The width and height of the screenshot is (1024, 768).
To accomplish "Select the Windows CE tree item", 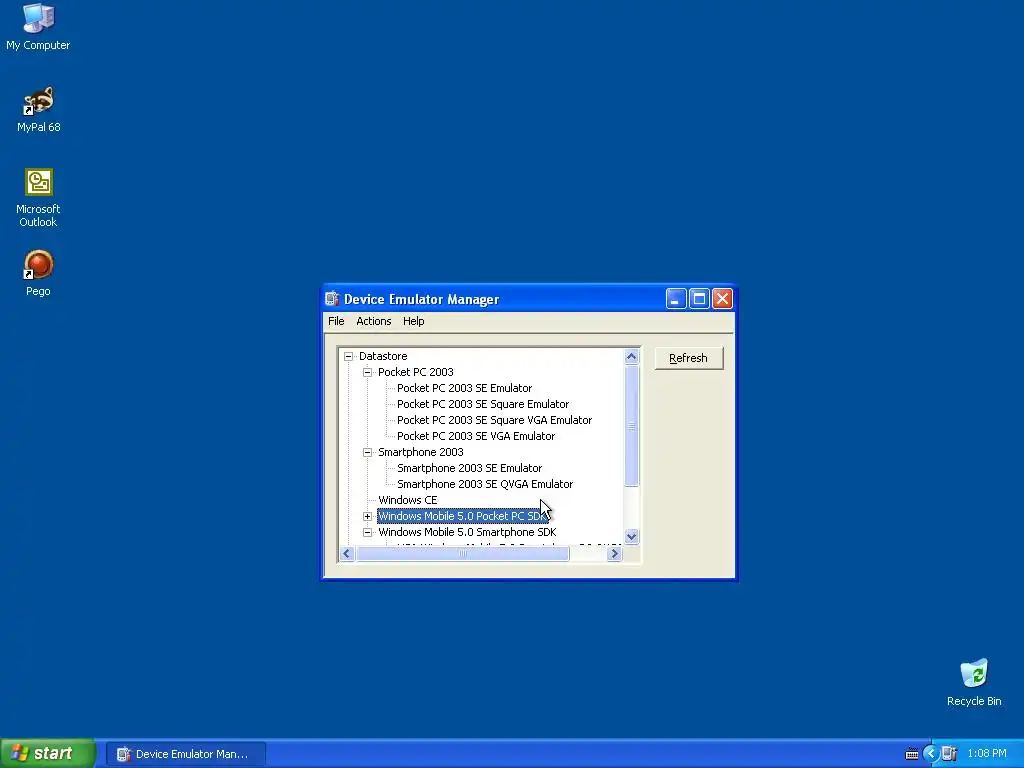I will 408,500.
